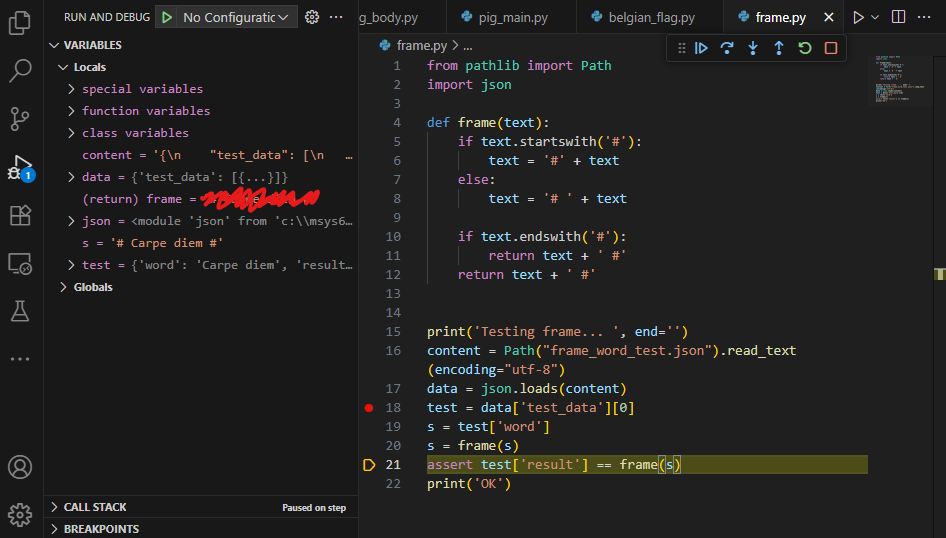Switch to the pig_main.py tab
Viewport: 946px width, 538px height.
click(x=512, y=17)
